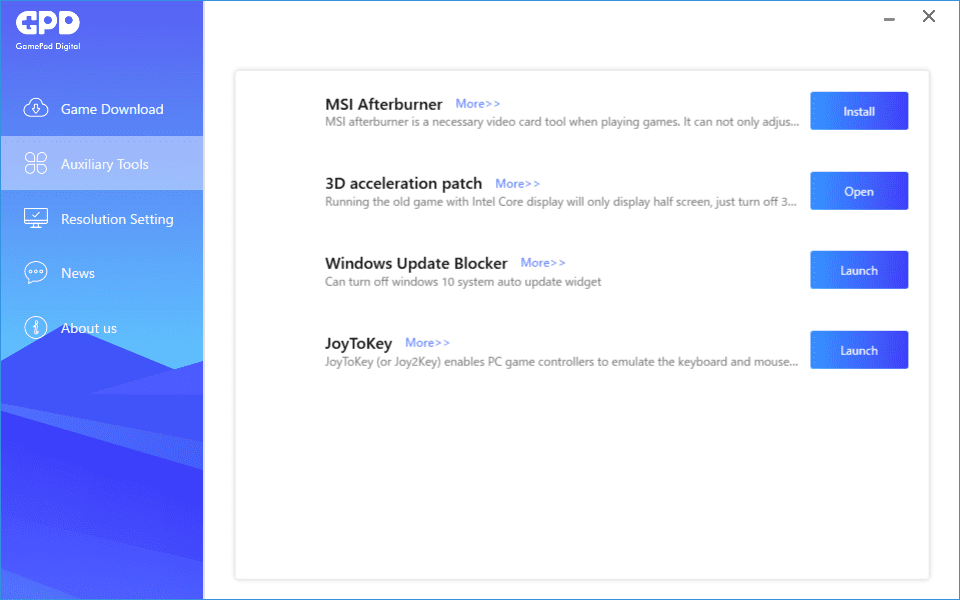
Task: Launch Windows Update Blocker
Action: click(859, 270)
